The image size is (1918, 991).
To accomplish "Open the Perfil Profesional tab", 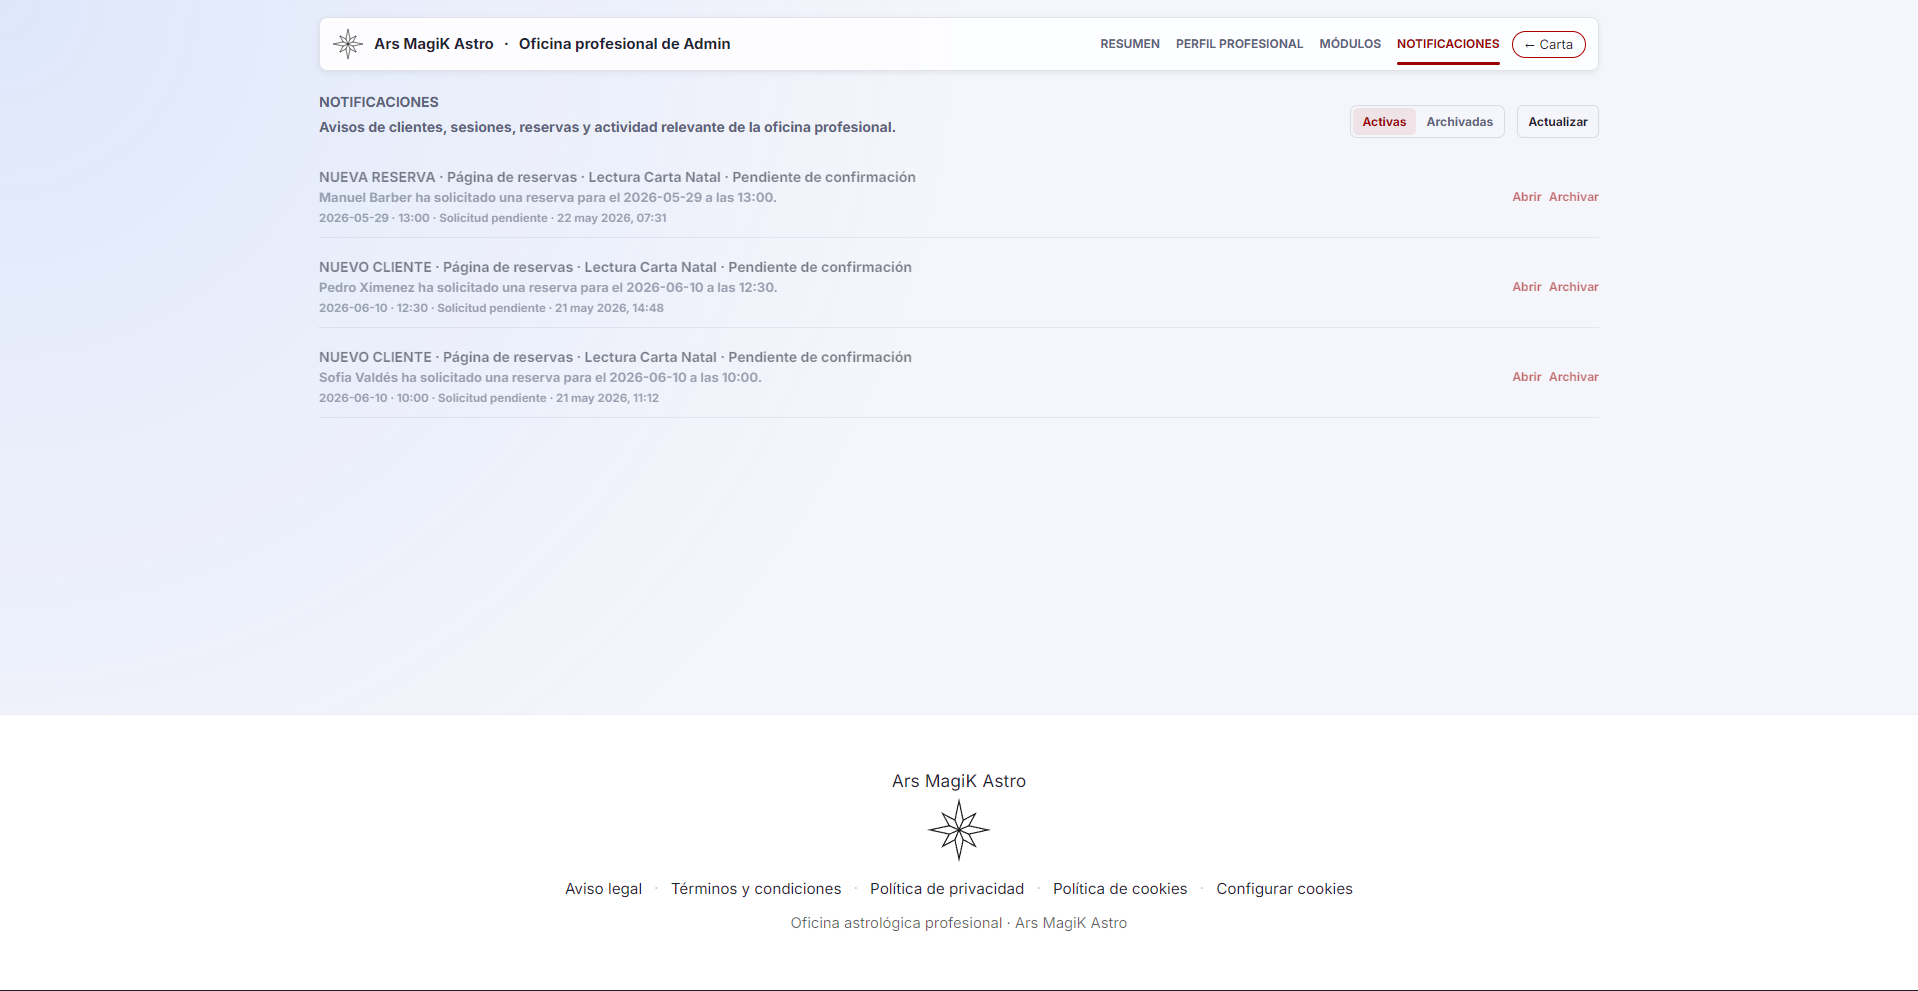I will [x=1239, y=44].
